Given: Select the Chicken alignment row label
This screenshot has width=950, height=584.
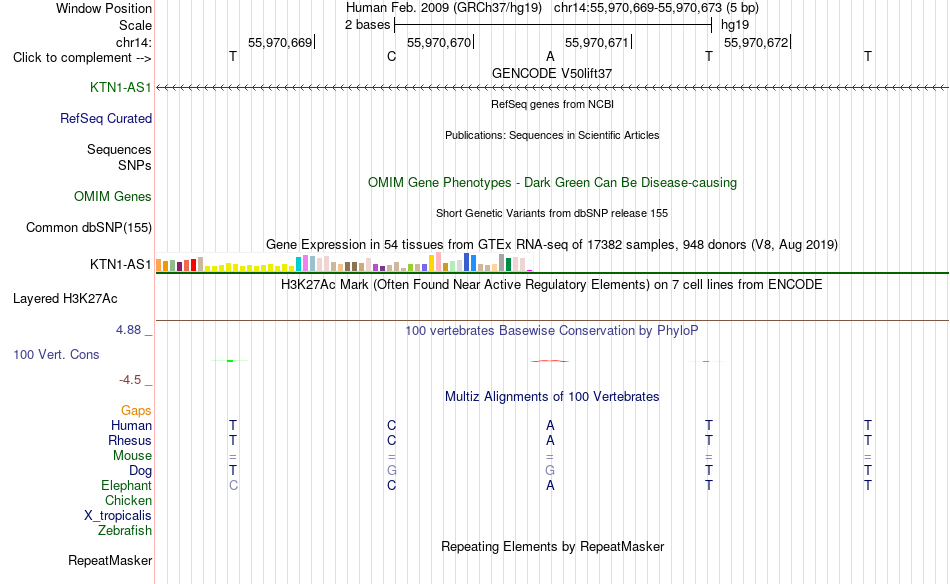Looking at the screenshot, I should tap(128, 500).
